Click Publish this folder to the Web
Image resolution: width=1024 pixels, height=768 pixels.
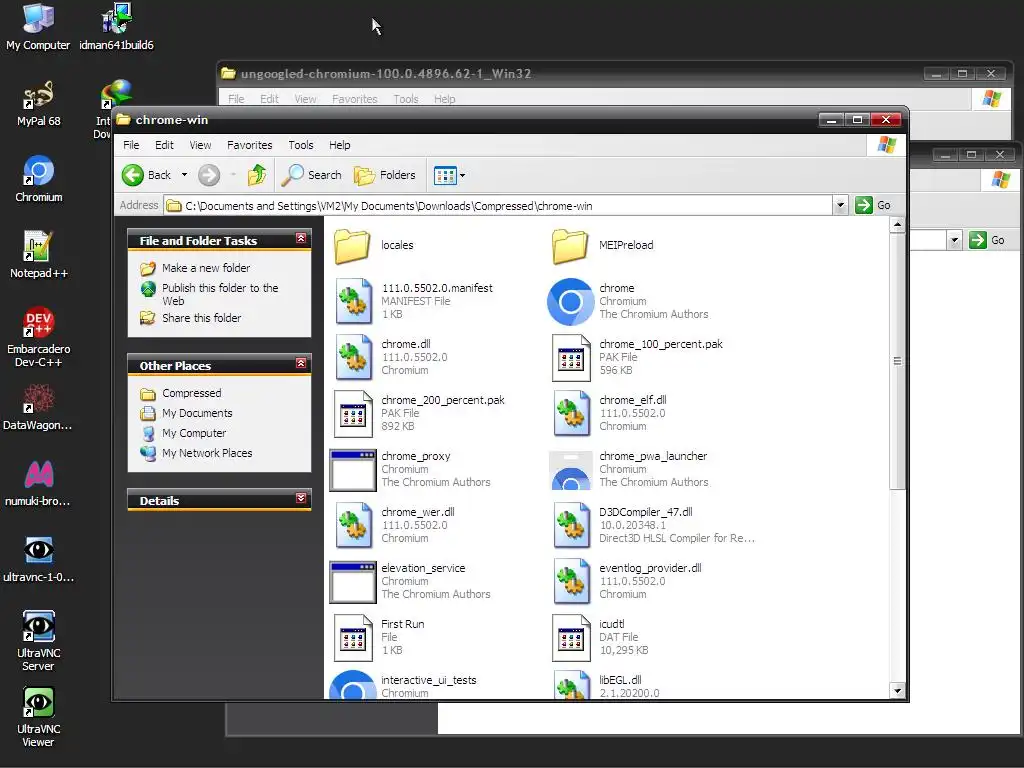220,295
